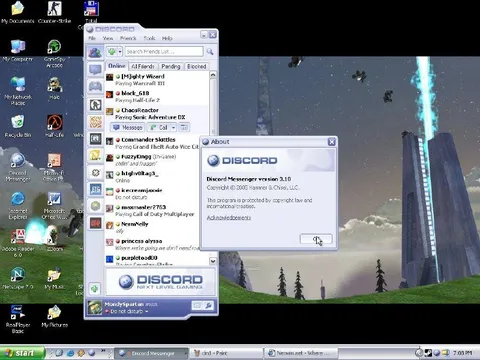Select the orange patterned server icon in the sidebar
The height and width of the screenshot is (360, 480).
[x=96, y=122]
